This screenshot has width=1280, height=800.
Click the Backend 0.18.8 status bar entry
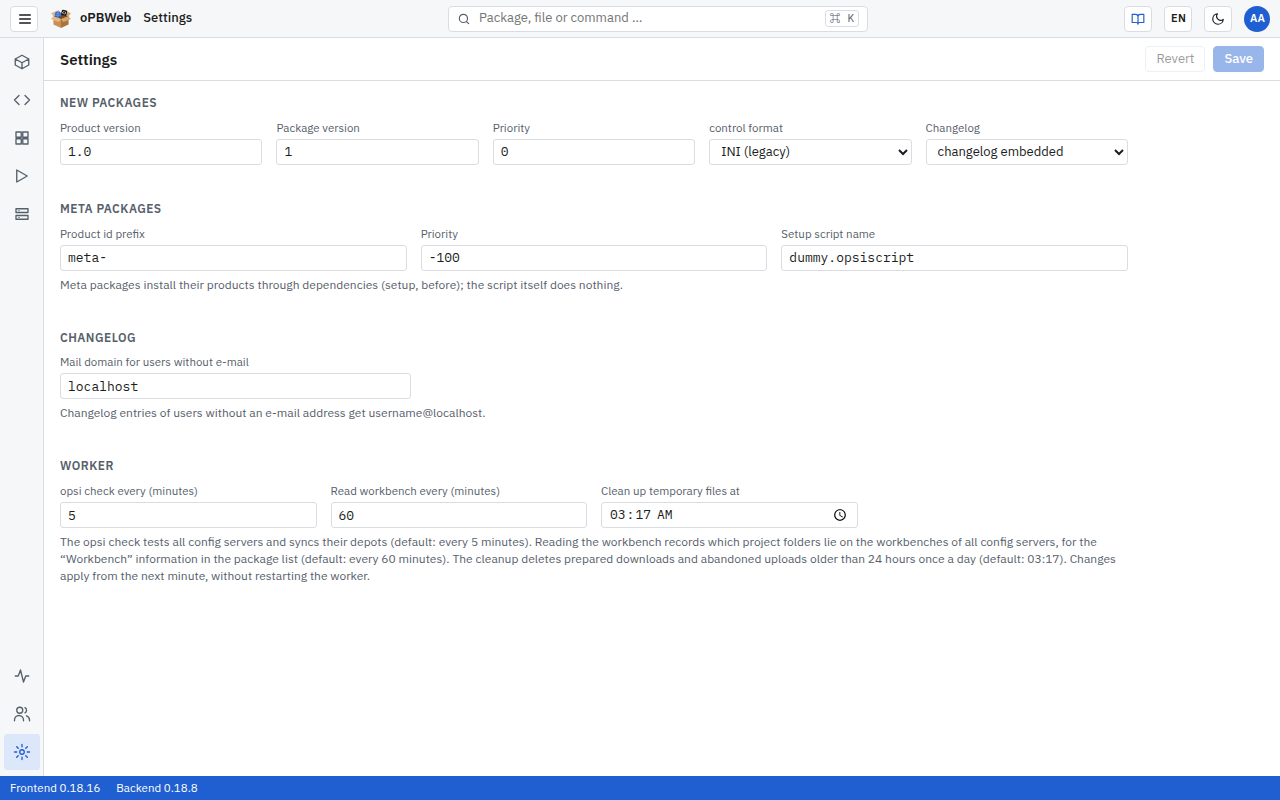click(157, 788)
